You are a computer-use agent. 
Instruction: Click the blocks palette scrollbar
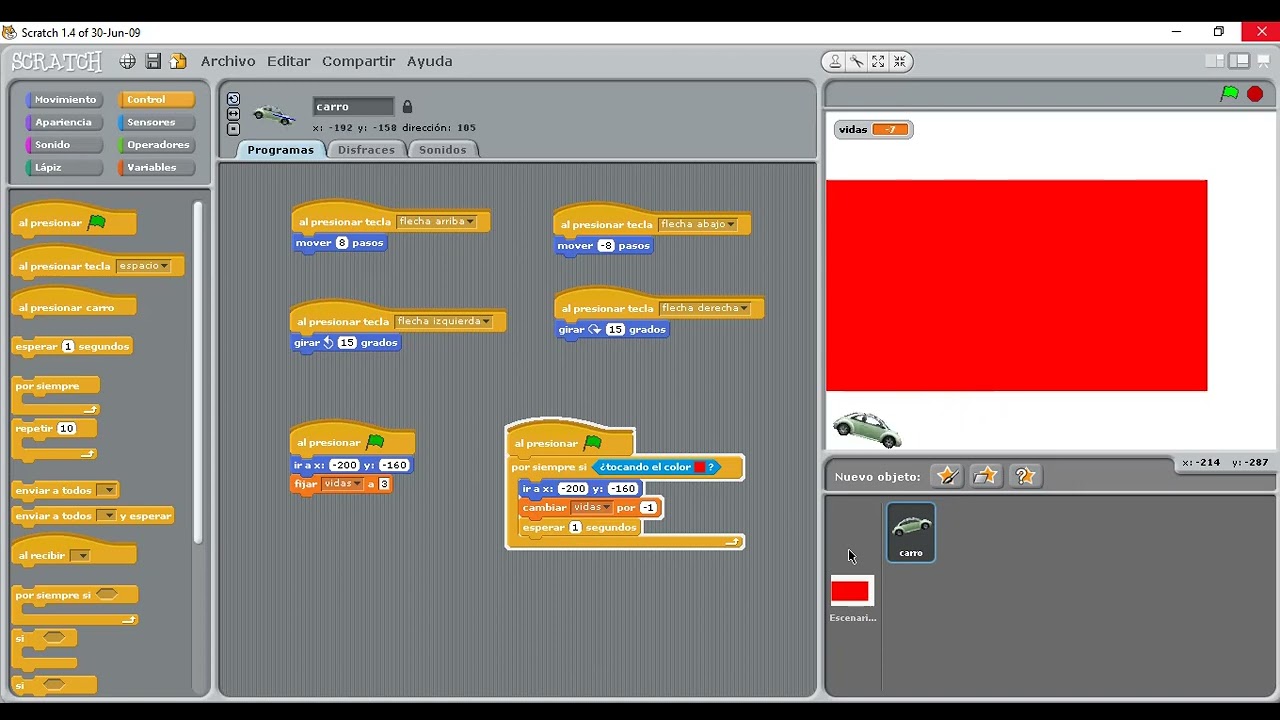198,375
